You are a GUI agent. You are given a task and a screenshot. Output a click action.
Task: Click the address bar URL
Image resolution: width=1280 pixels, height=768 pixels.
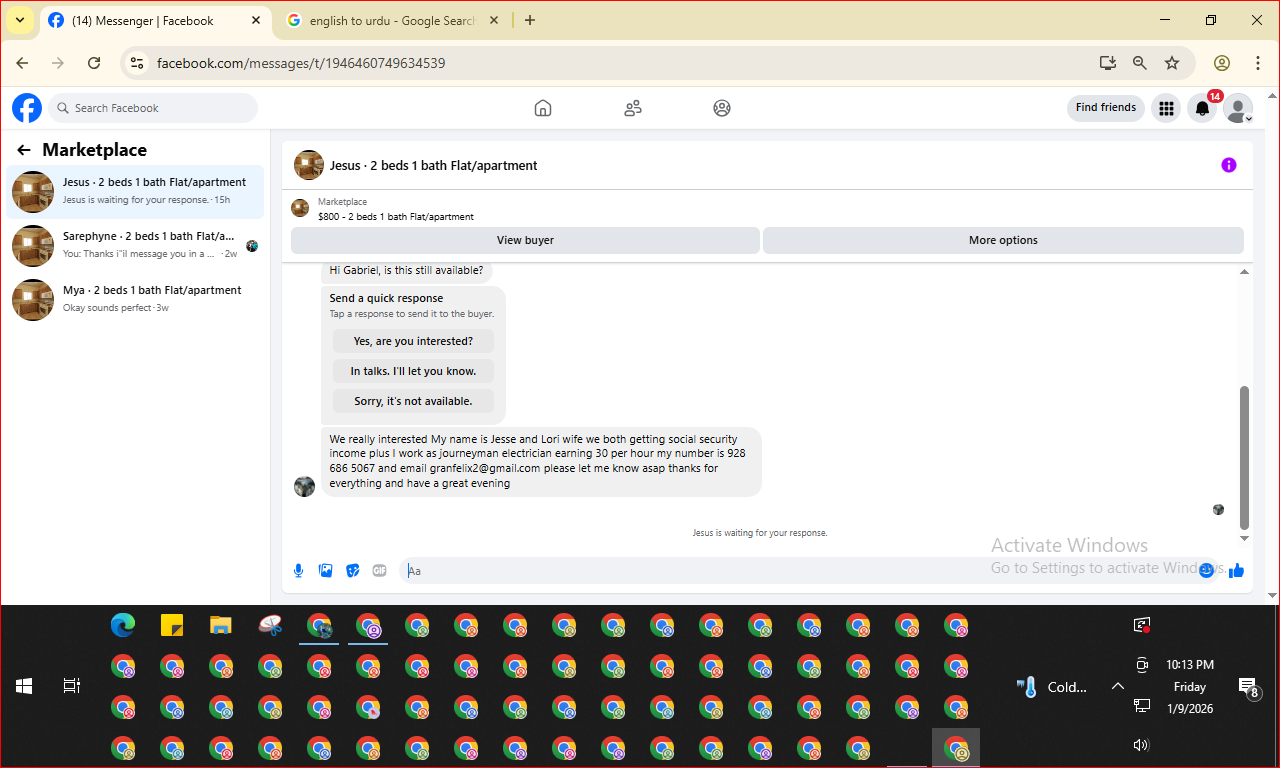click(301, 63)
